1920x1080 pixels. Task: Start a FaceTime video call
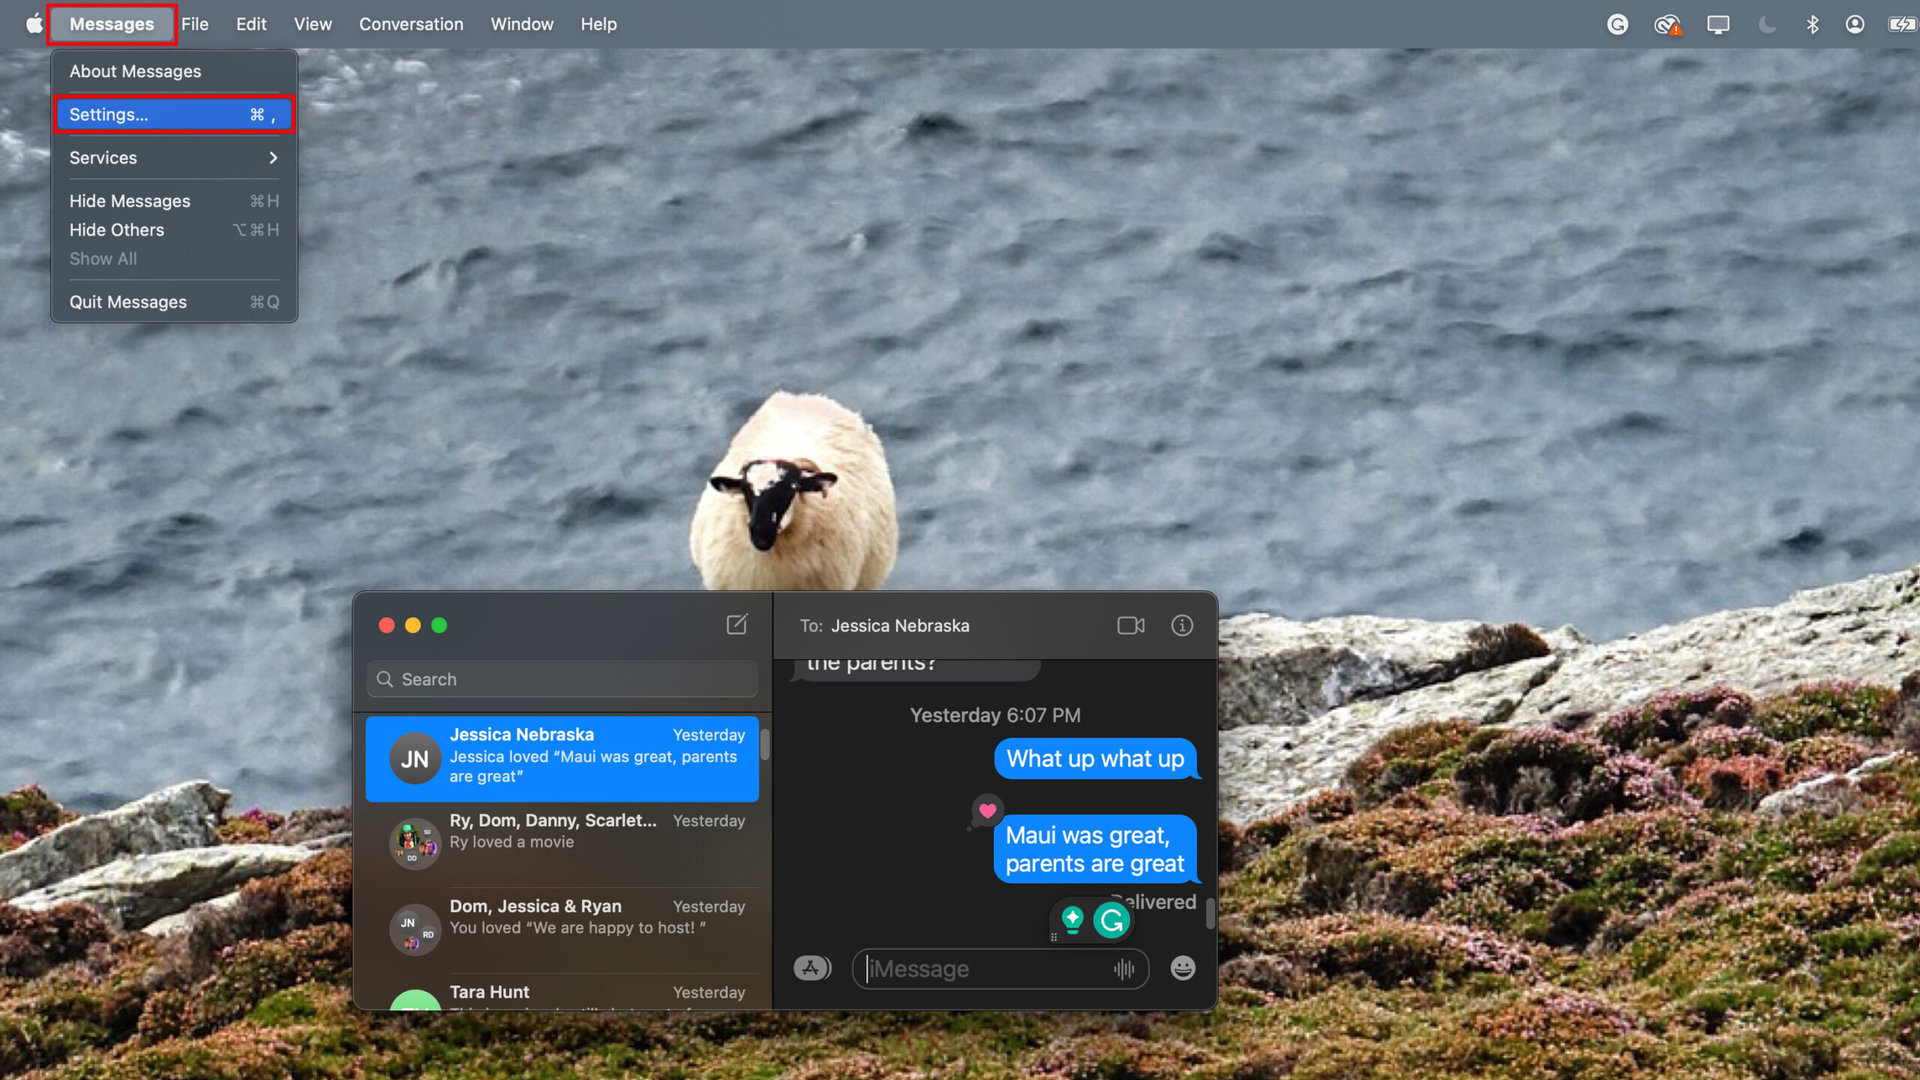tap(1131, 626)
